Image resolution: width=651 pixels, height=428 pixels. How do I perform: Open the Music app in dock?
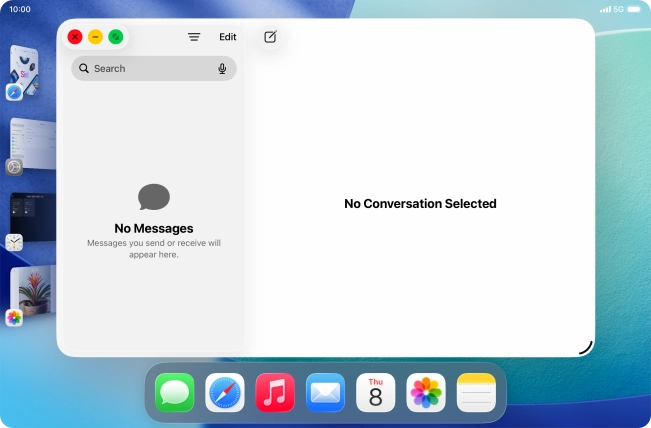tap(275, 392)
